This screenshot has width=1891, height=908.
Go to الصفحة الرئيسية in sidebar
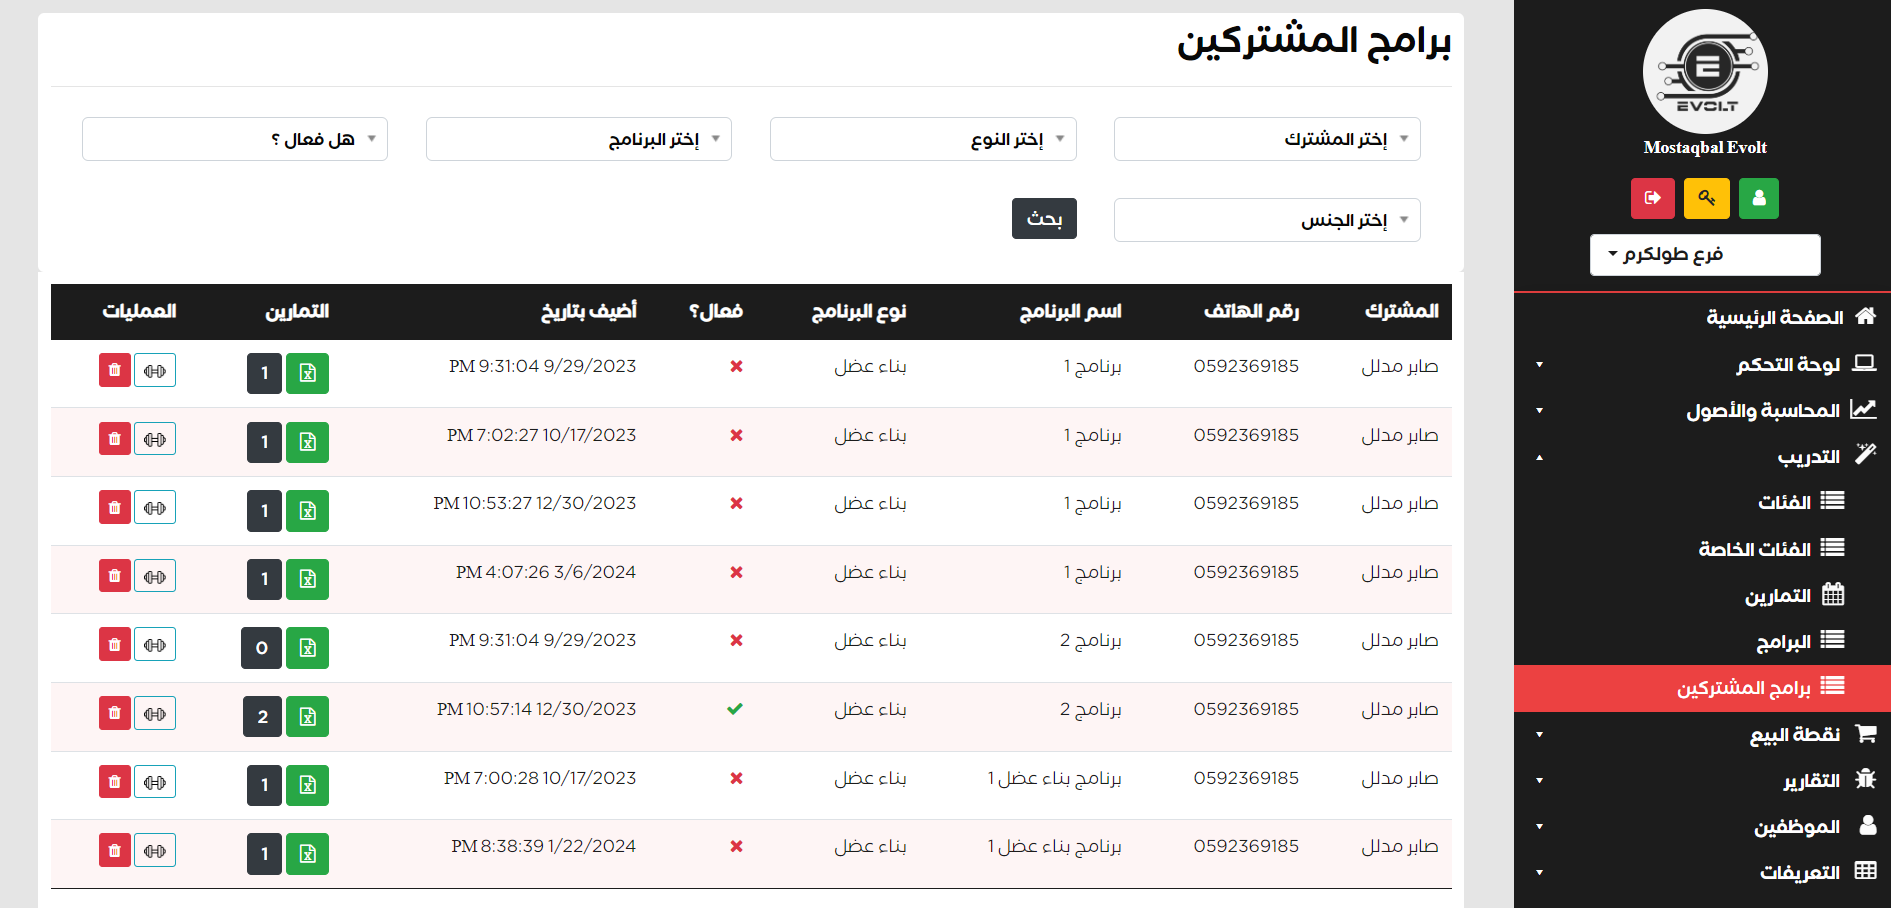coord(1774,317)
